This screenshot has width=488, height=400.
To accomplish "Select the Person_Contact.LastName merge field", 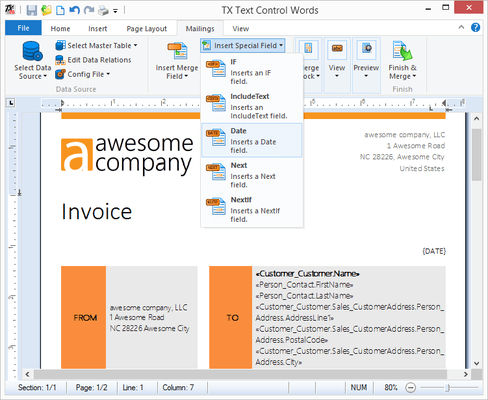I will point(304,296).
